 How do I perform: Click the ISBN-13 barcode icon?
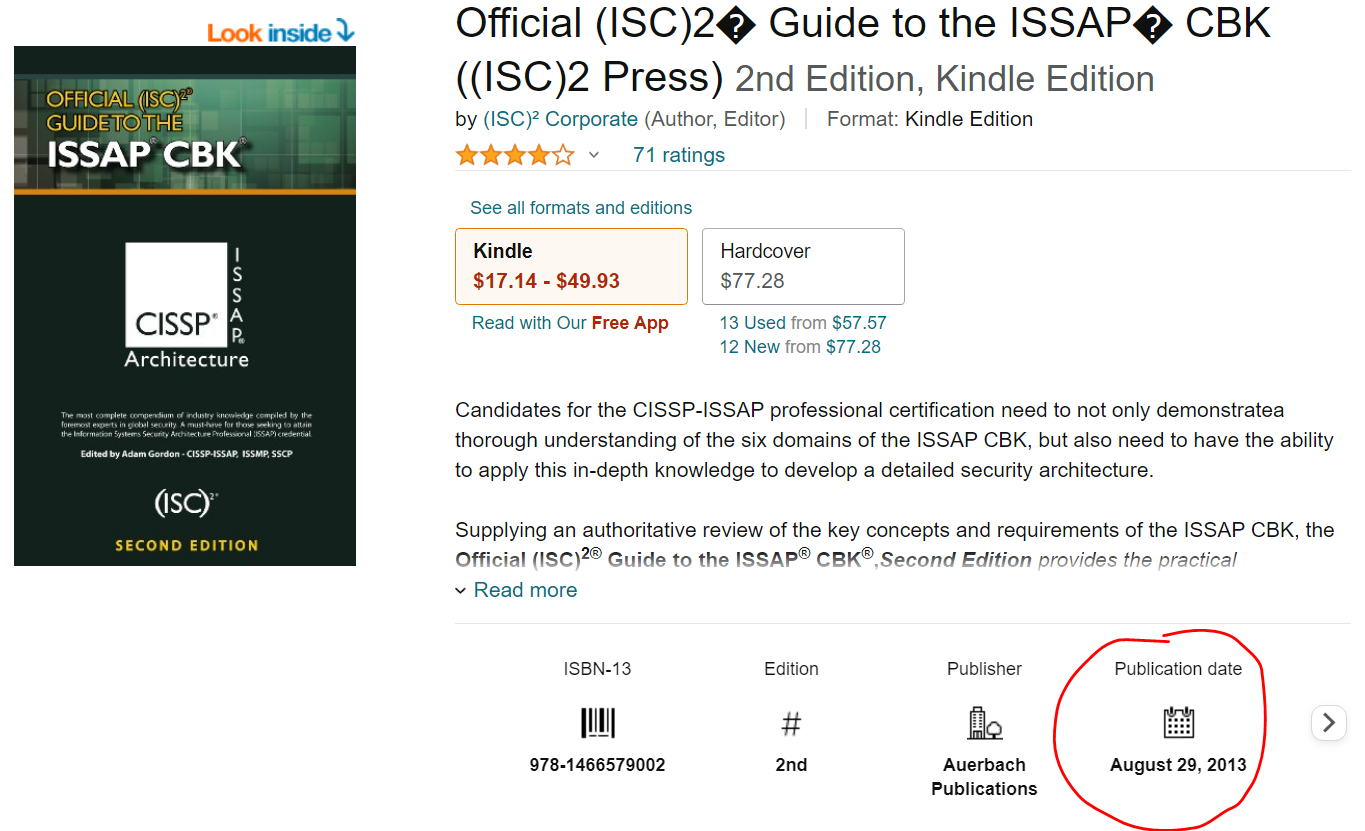click(x=597, y=722)
